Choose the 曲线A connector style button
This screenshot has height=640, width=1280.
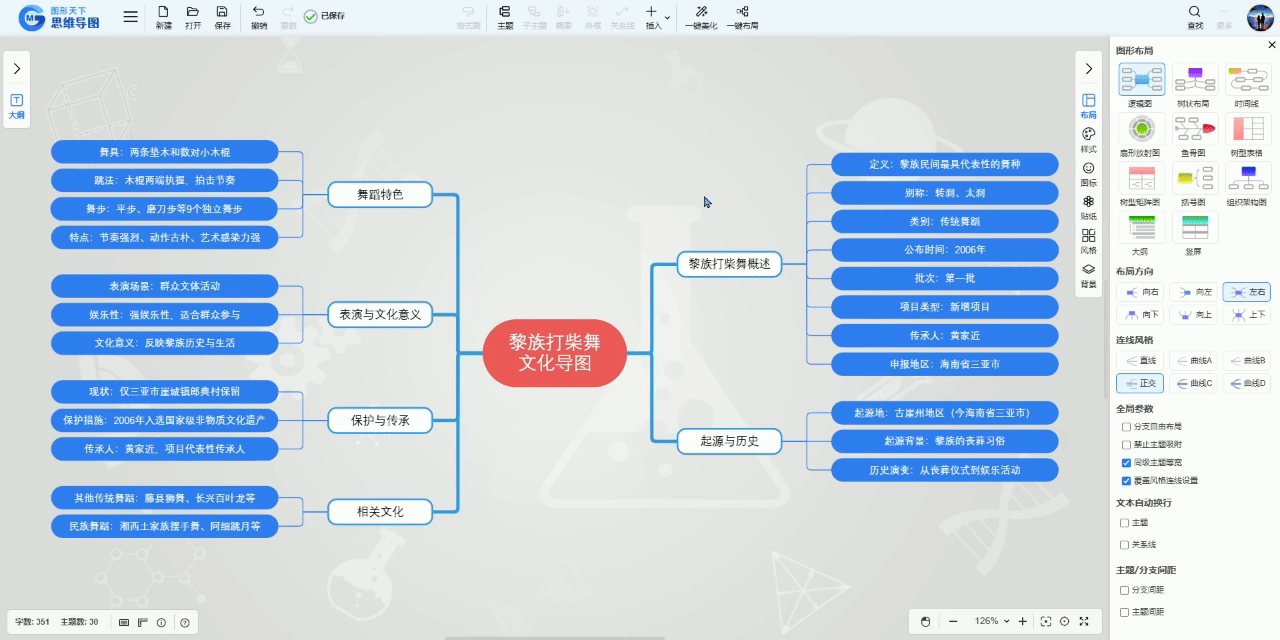[1194, 360]
